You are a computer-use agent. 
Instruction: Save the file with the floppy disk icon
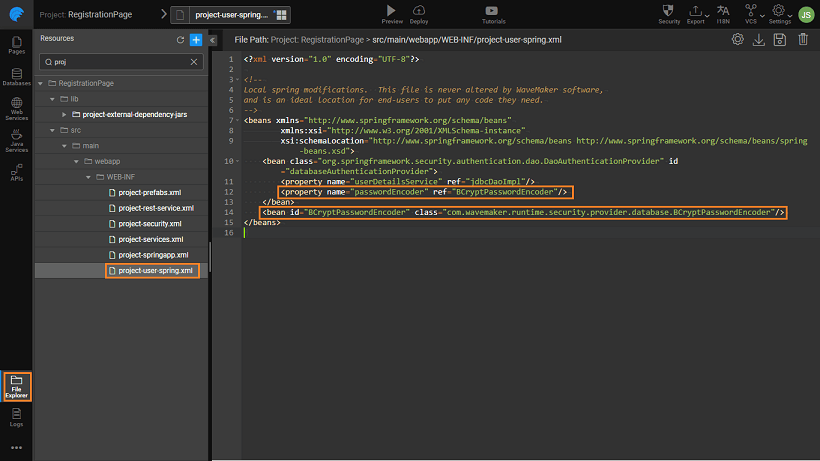click(781, 39)
